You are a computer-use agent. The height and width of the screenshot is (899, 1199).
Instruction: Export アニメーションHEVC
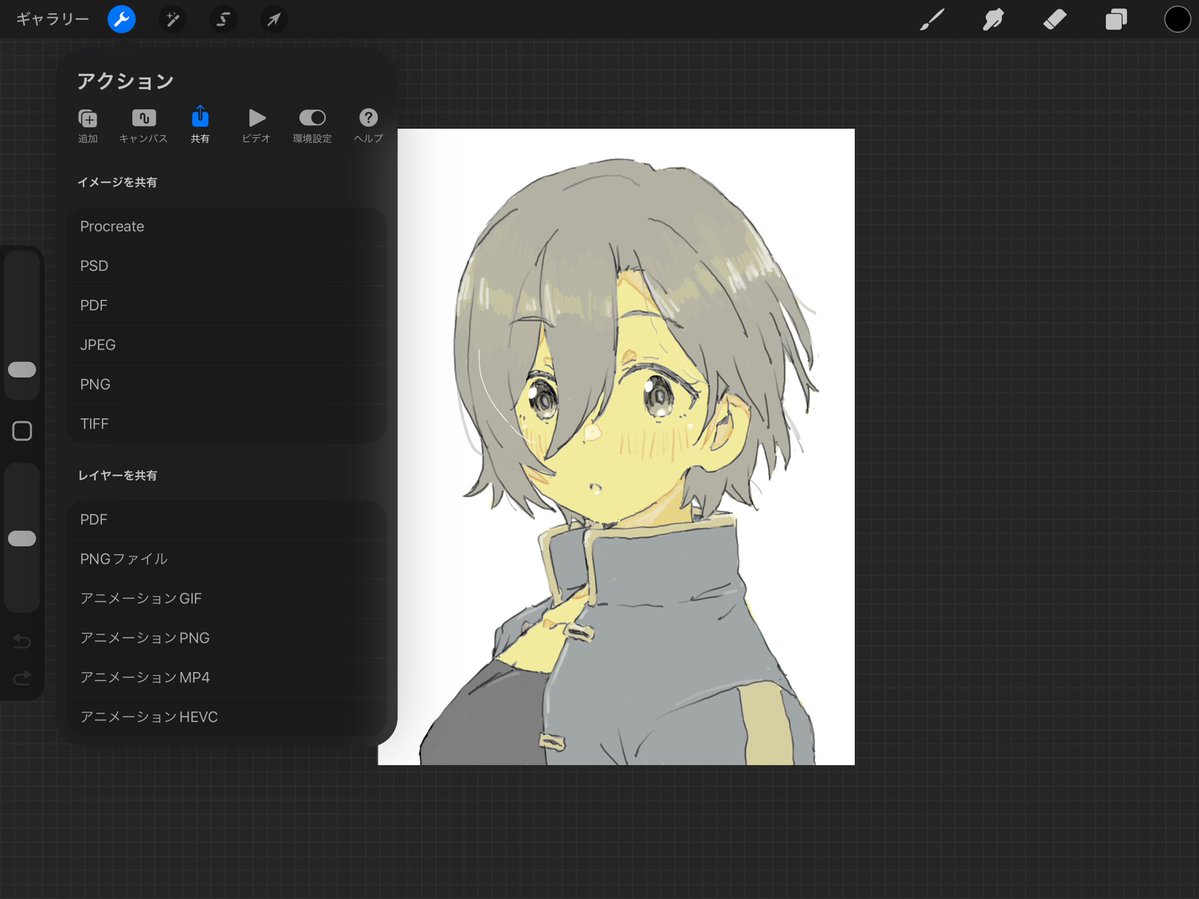pyautogui.click(x=226, y=717)
